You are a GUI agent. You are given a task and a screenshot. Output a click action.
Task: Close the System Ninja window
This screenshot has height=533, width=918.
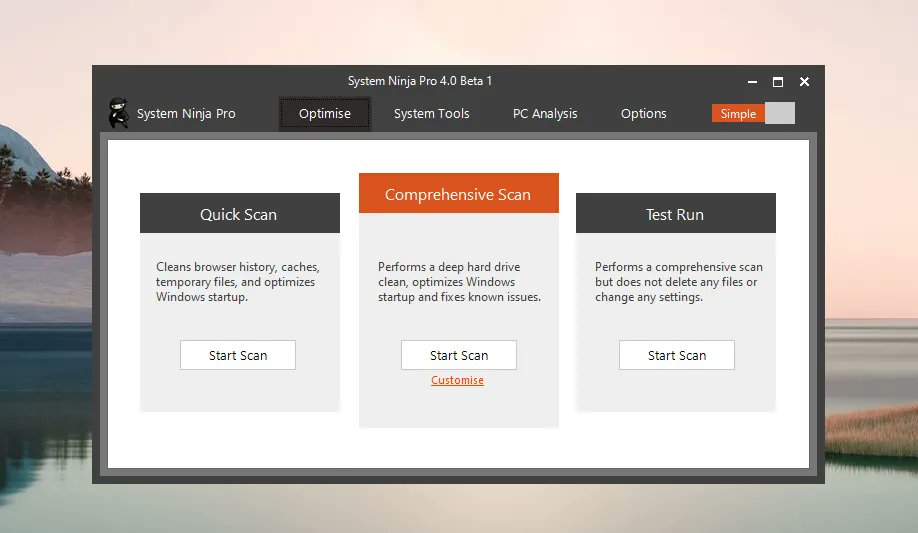[x=804, y=82]
